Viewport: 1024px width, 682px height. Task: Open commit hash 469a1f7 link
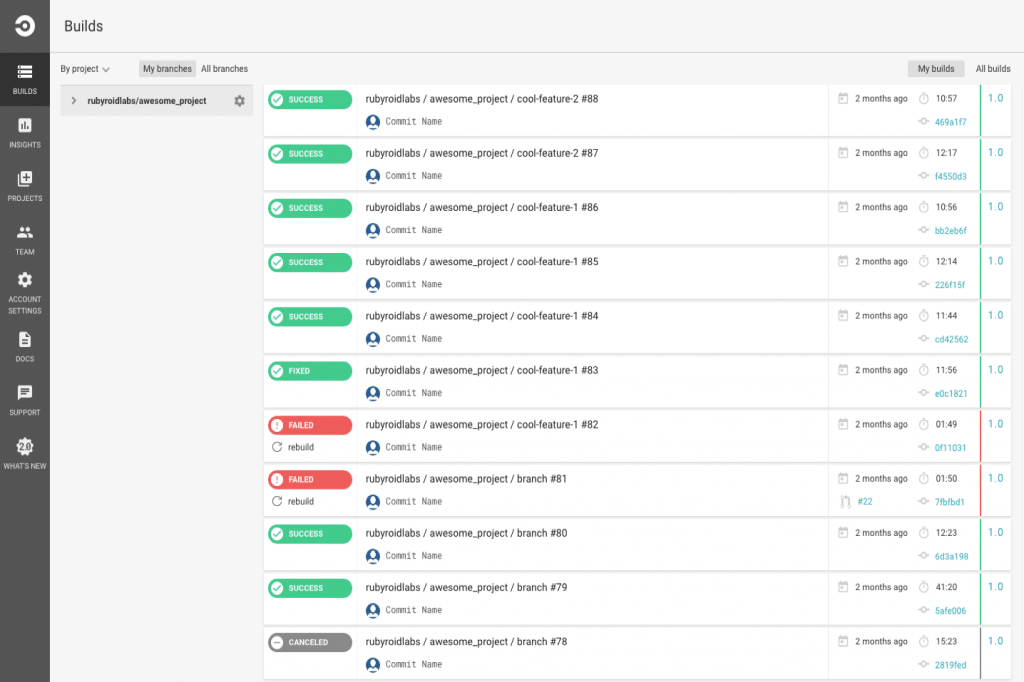click(950, 122)
